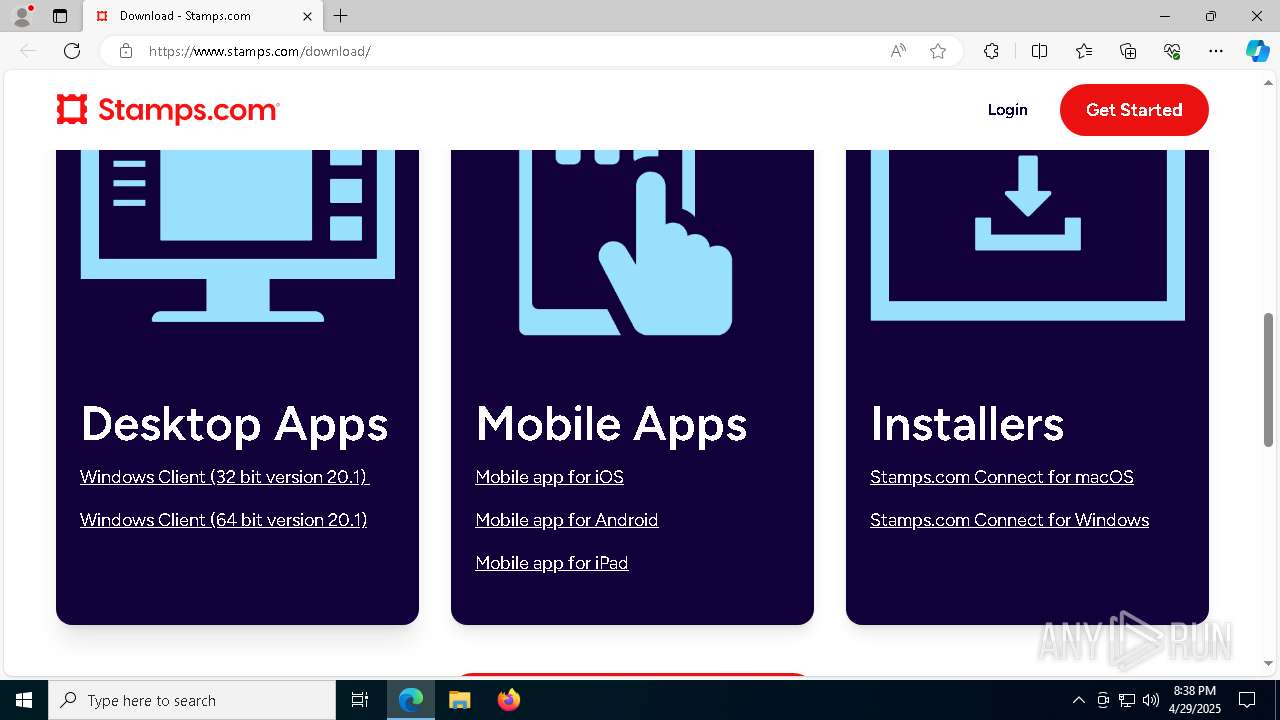The height and width of the screenshot is (720, 1280).
Task: Click the desktop monitor illustration
Action: pyautogui.click(x=238, y=236)
